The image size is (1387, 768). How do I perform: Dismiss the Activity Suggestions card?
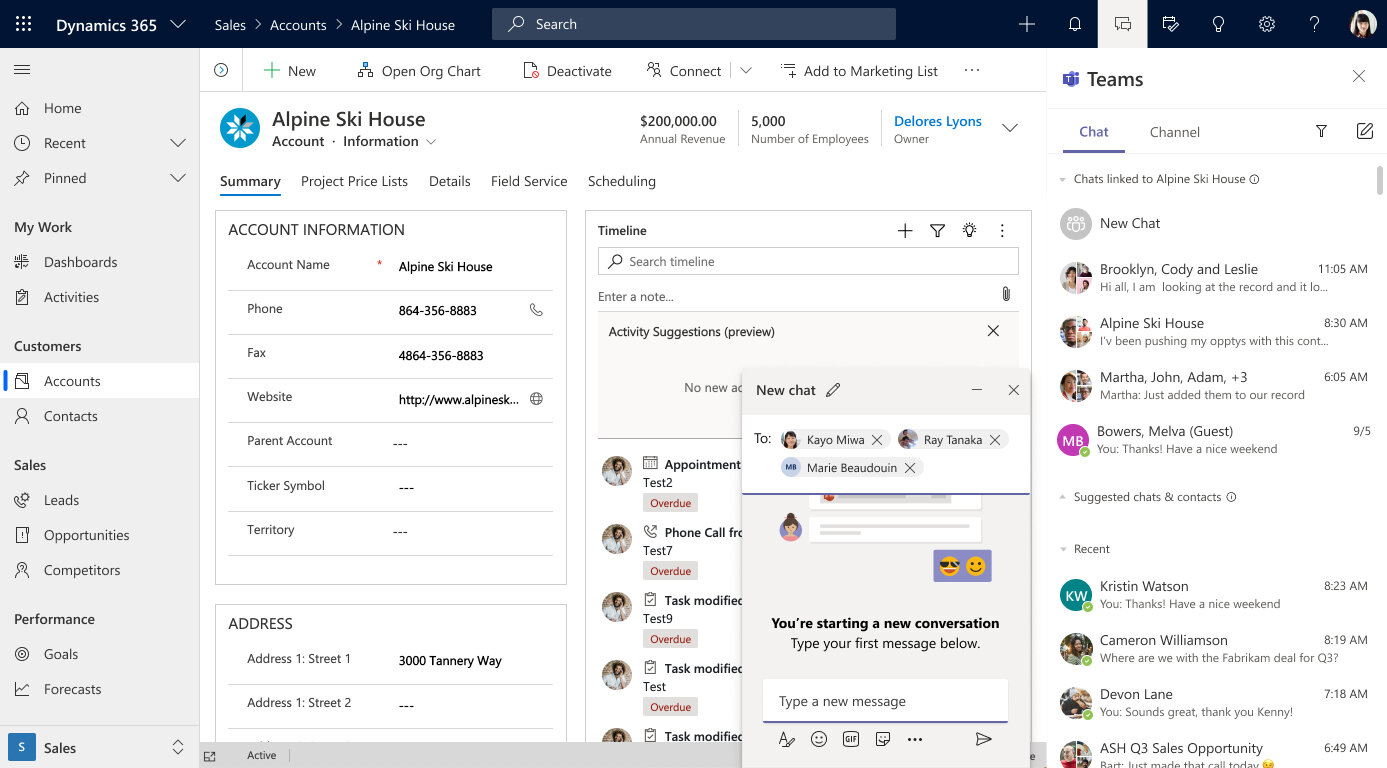(x=993, y=331)
